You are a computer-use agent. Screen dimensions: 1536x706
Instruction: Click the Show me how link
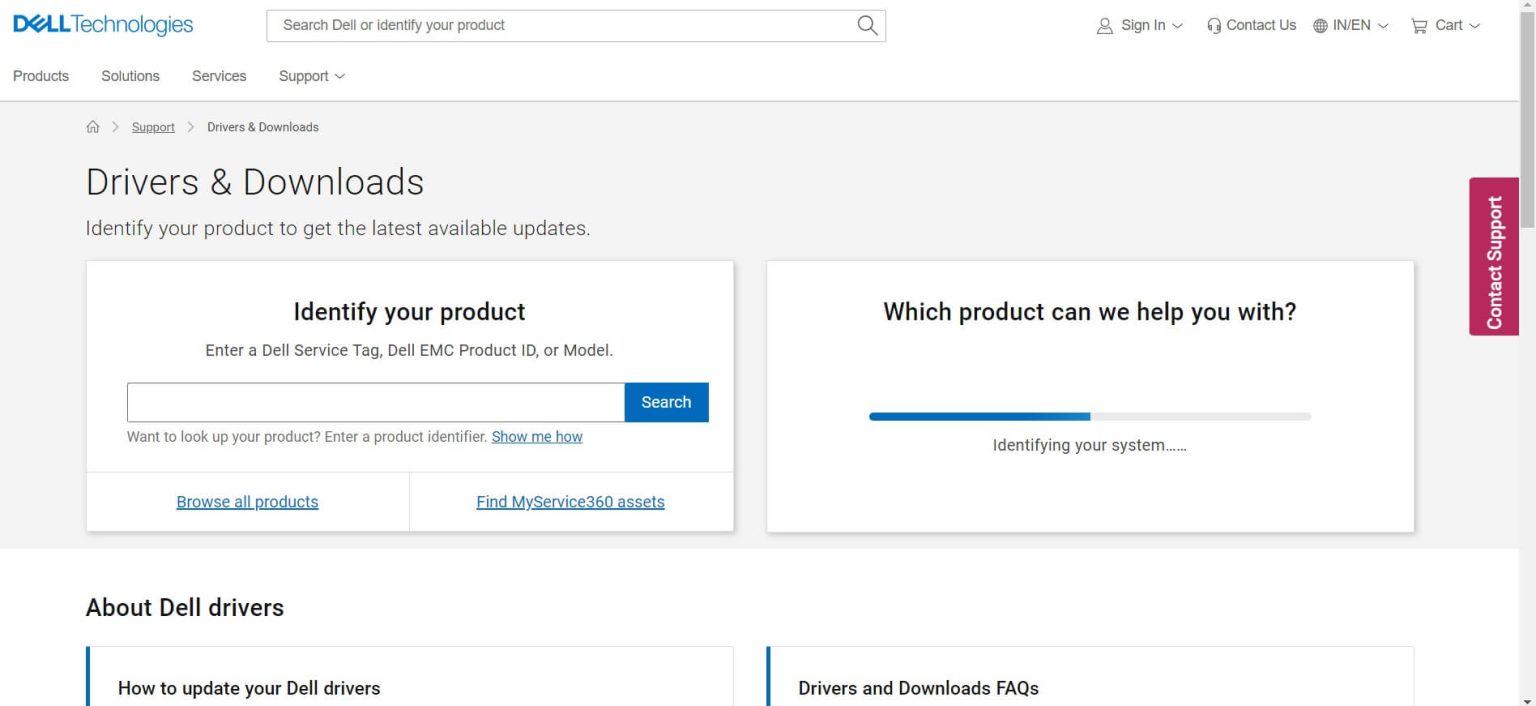coord(537,437)
